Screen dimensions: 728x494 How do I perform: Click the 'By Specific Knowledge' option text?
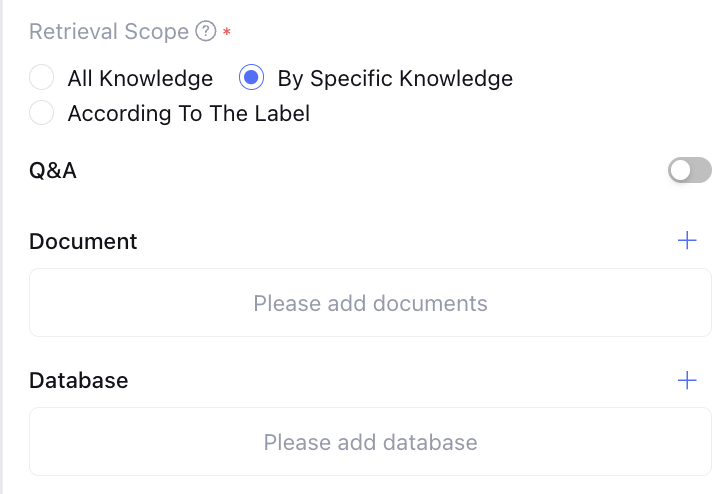[395, 78]
